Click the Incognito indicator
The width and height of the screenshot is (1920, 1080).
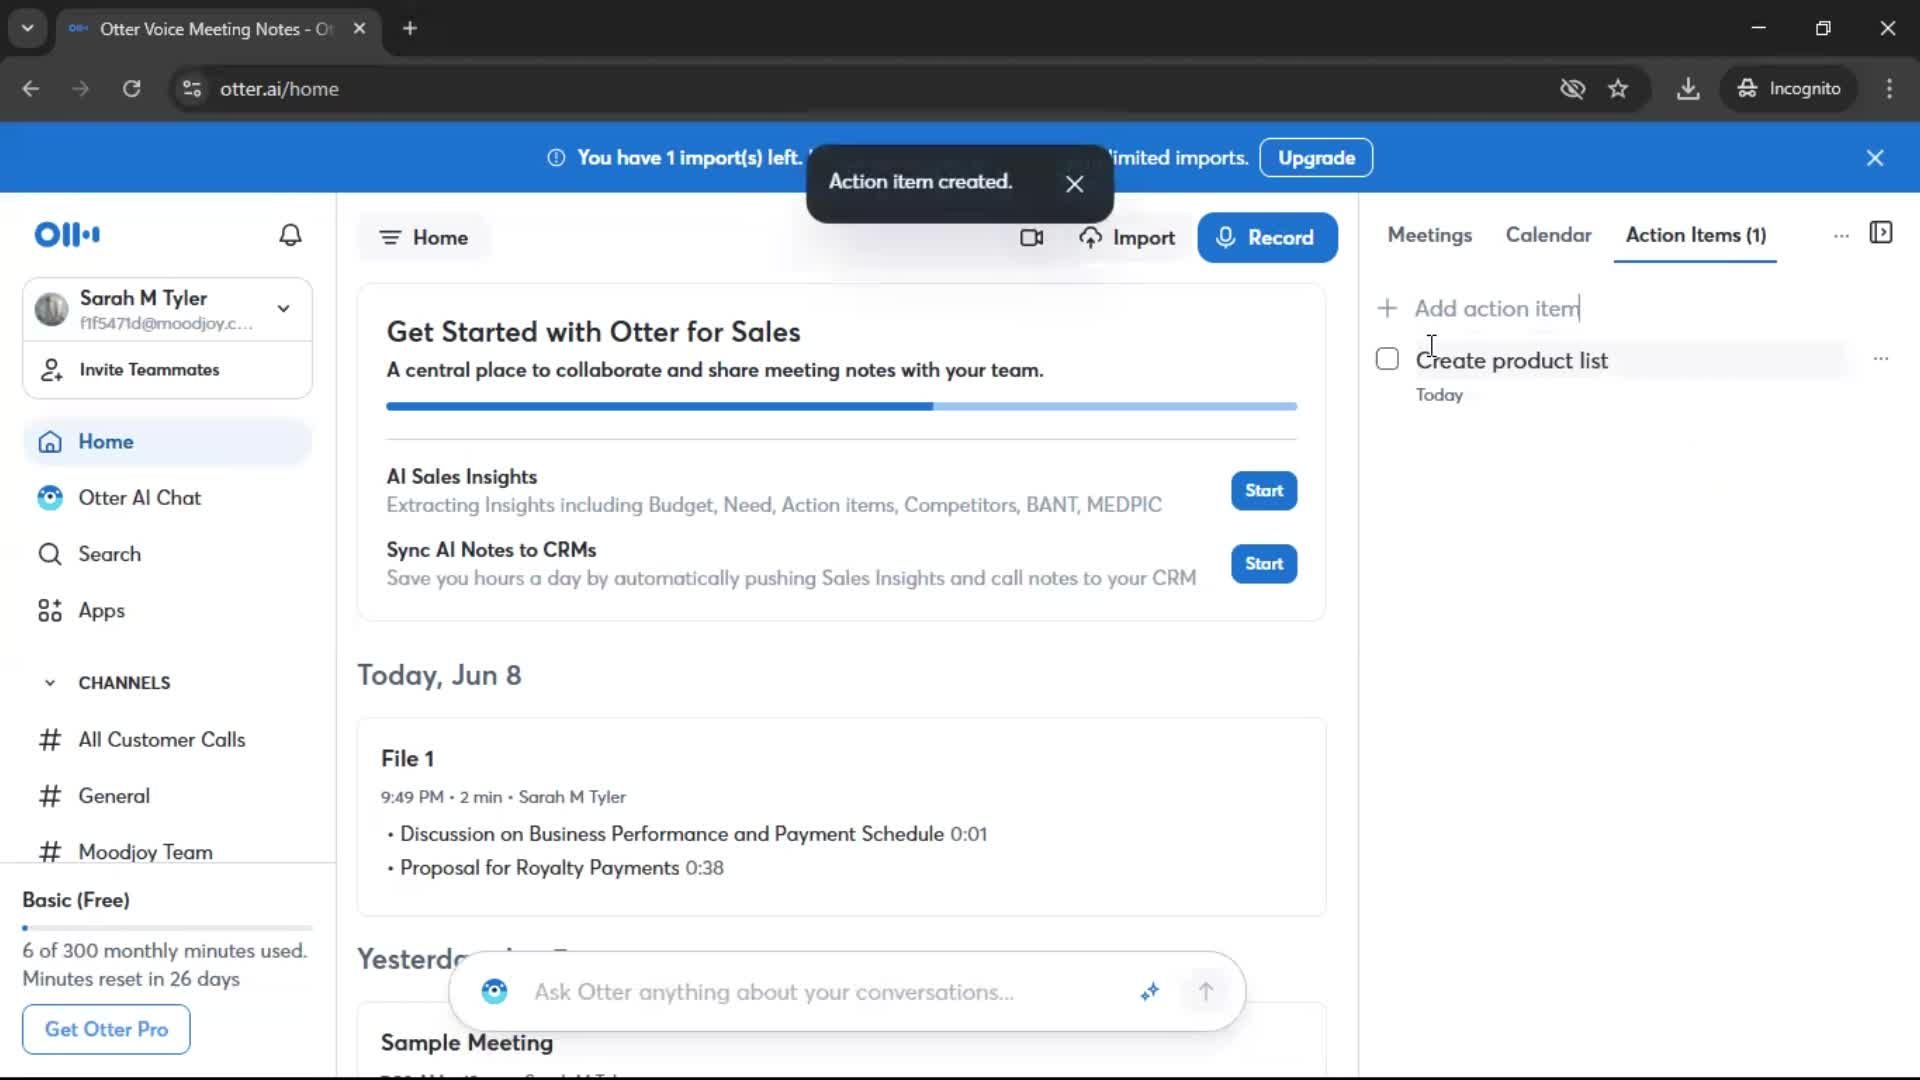pos(1790,89)
